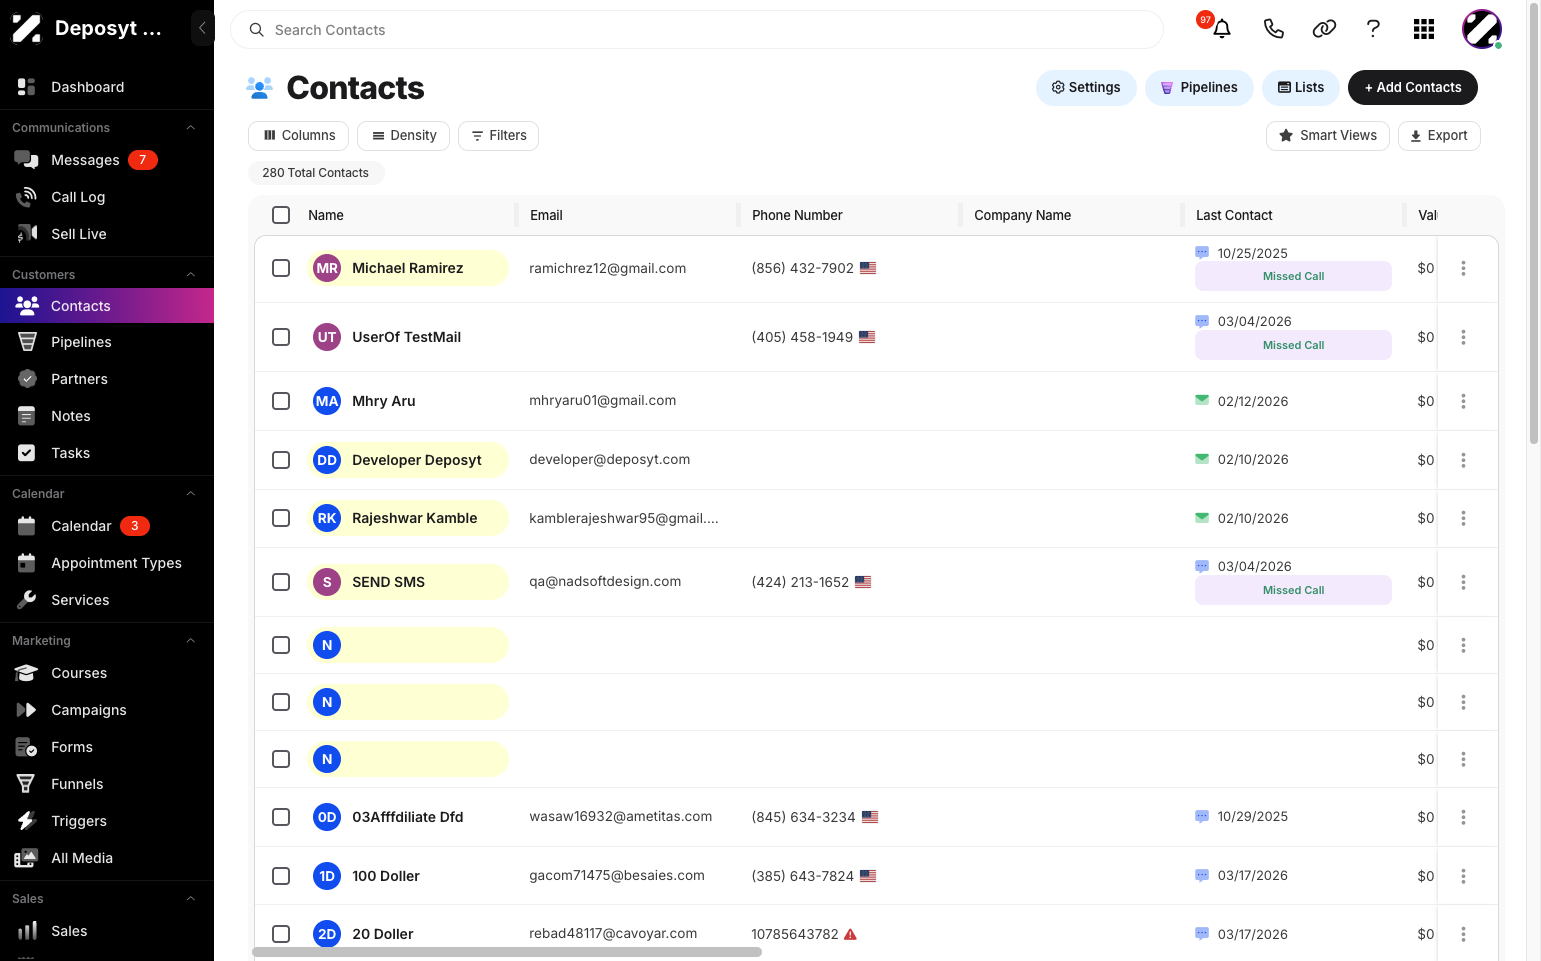Viewport: 1541px width, 961px height.
Task: Check the 03Afffdiliate Dfd row checkbox
Action: tap(281, 817)
